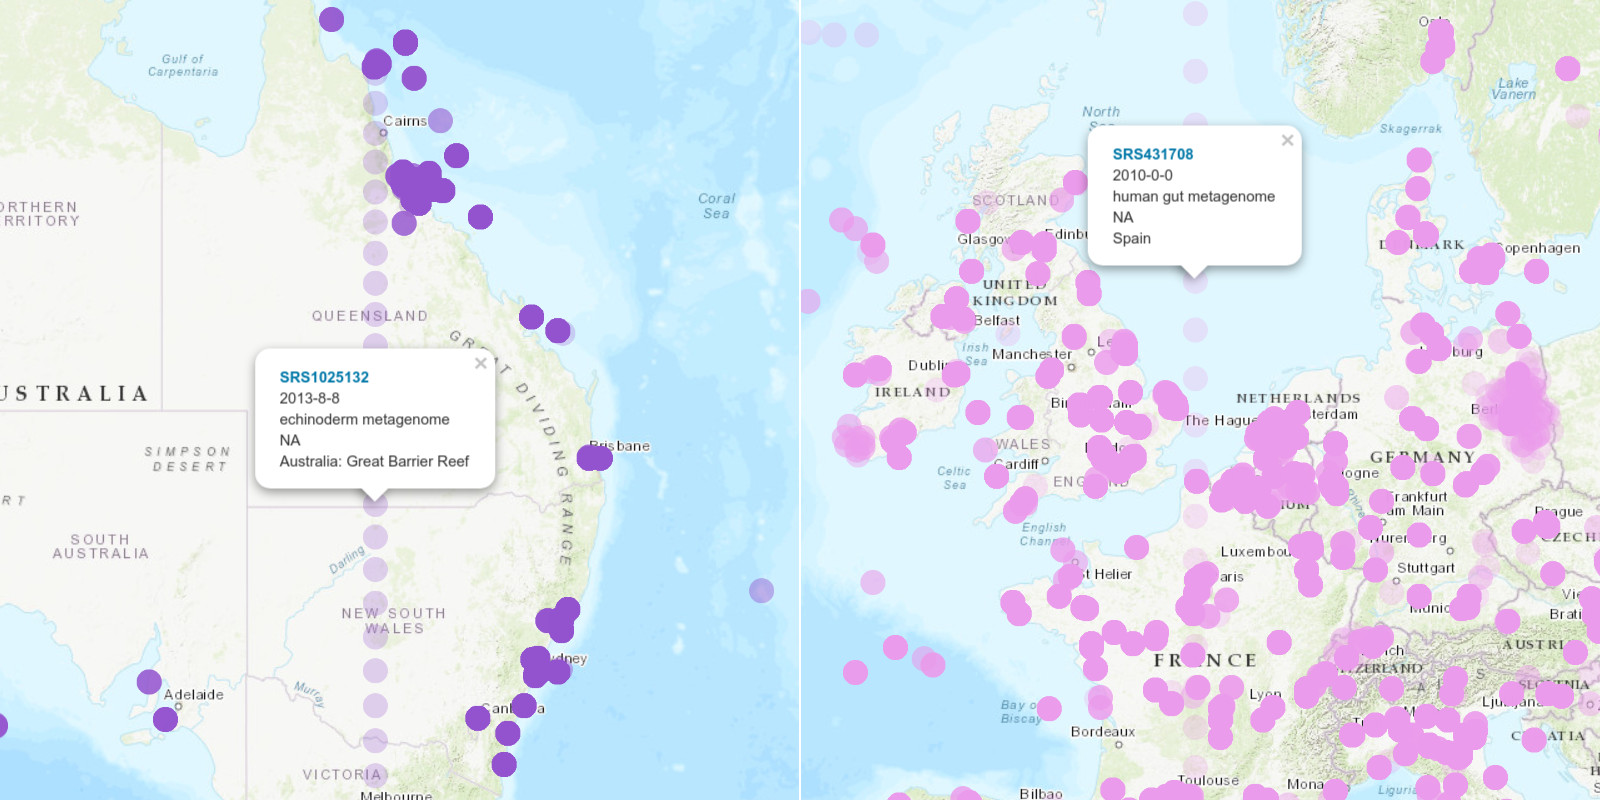Click the purple marker near Adelaide
The height and width of the screenshot is (800, 1600).
point(166,718)
